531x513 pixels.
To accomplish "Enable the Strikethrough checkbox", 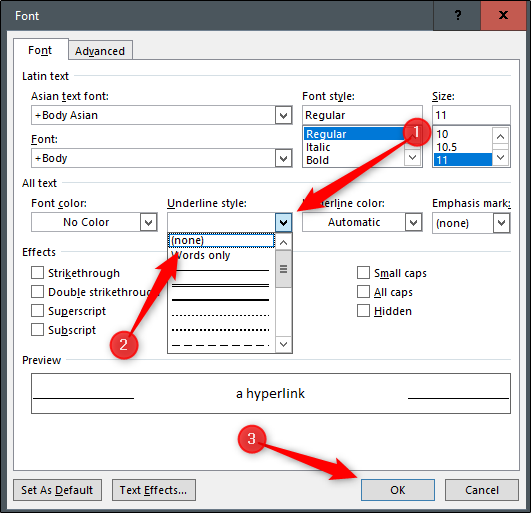I will click(x=37, y=273).
